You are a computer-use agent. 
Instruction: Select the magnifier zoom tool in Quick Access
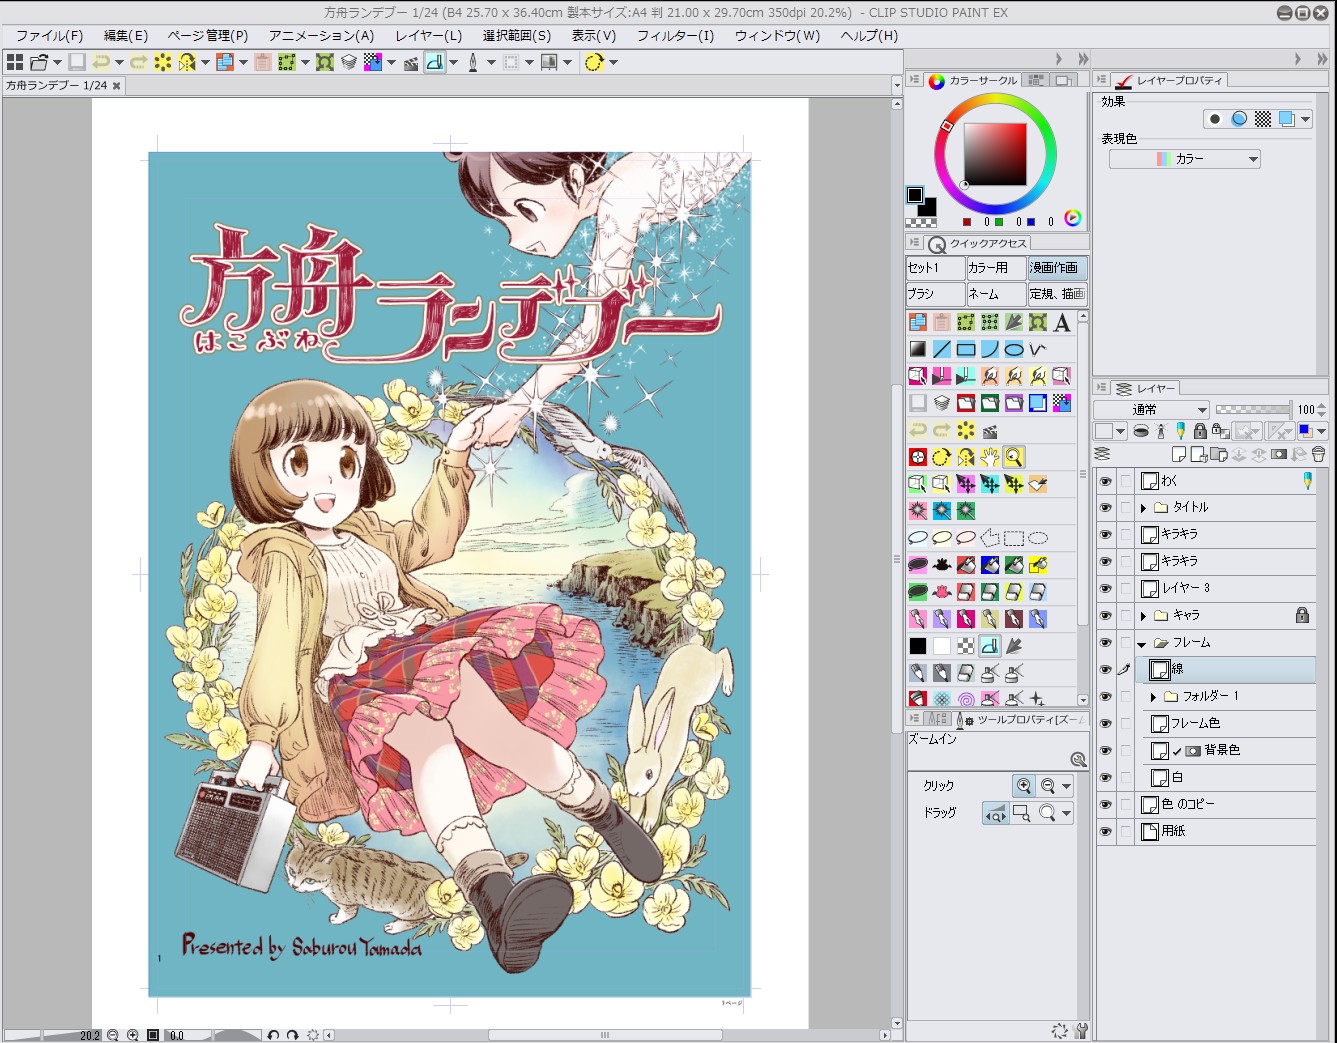click(1014, 457)
